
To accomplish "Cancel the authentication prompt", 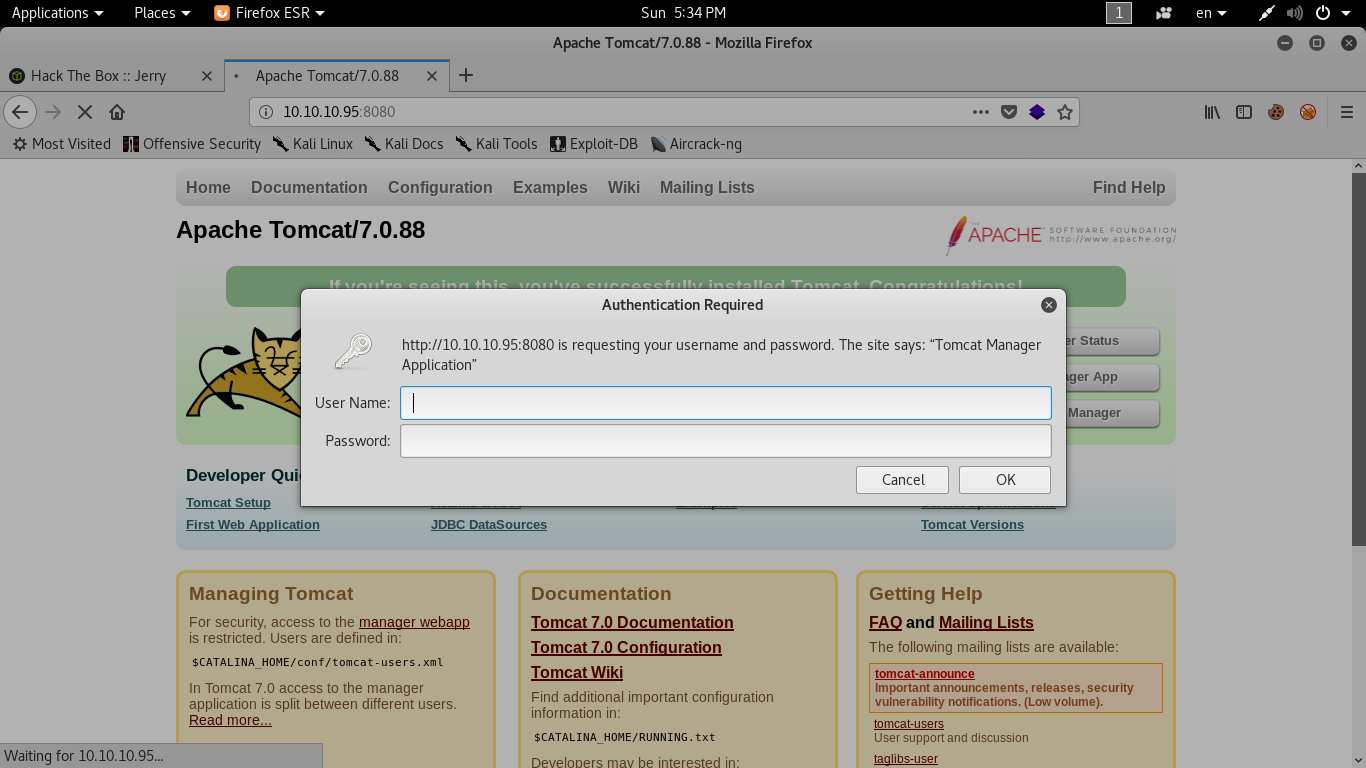I will click(x=902, y=480).
